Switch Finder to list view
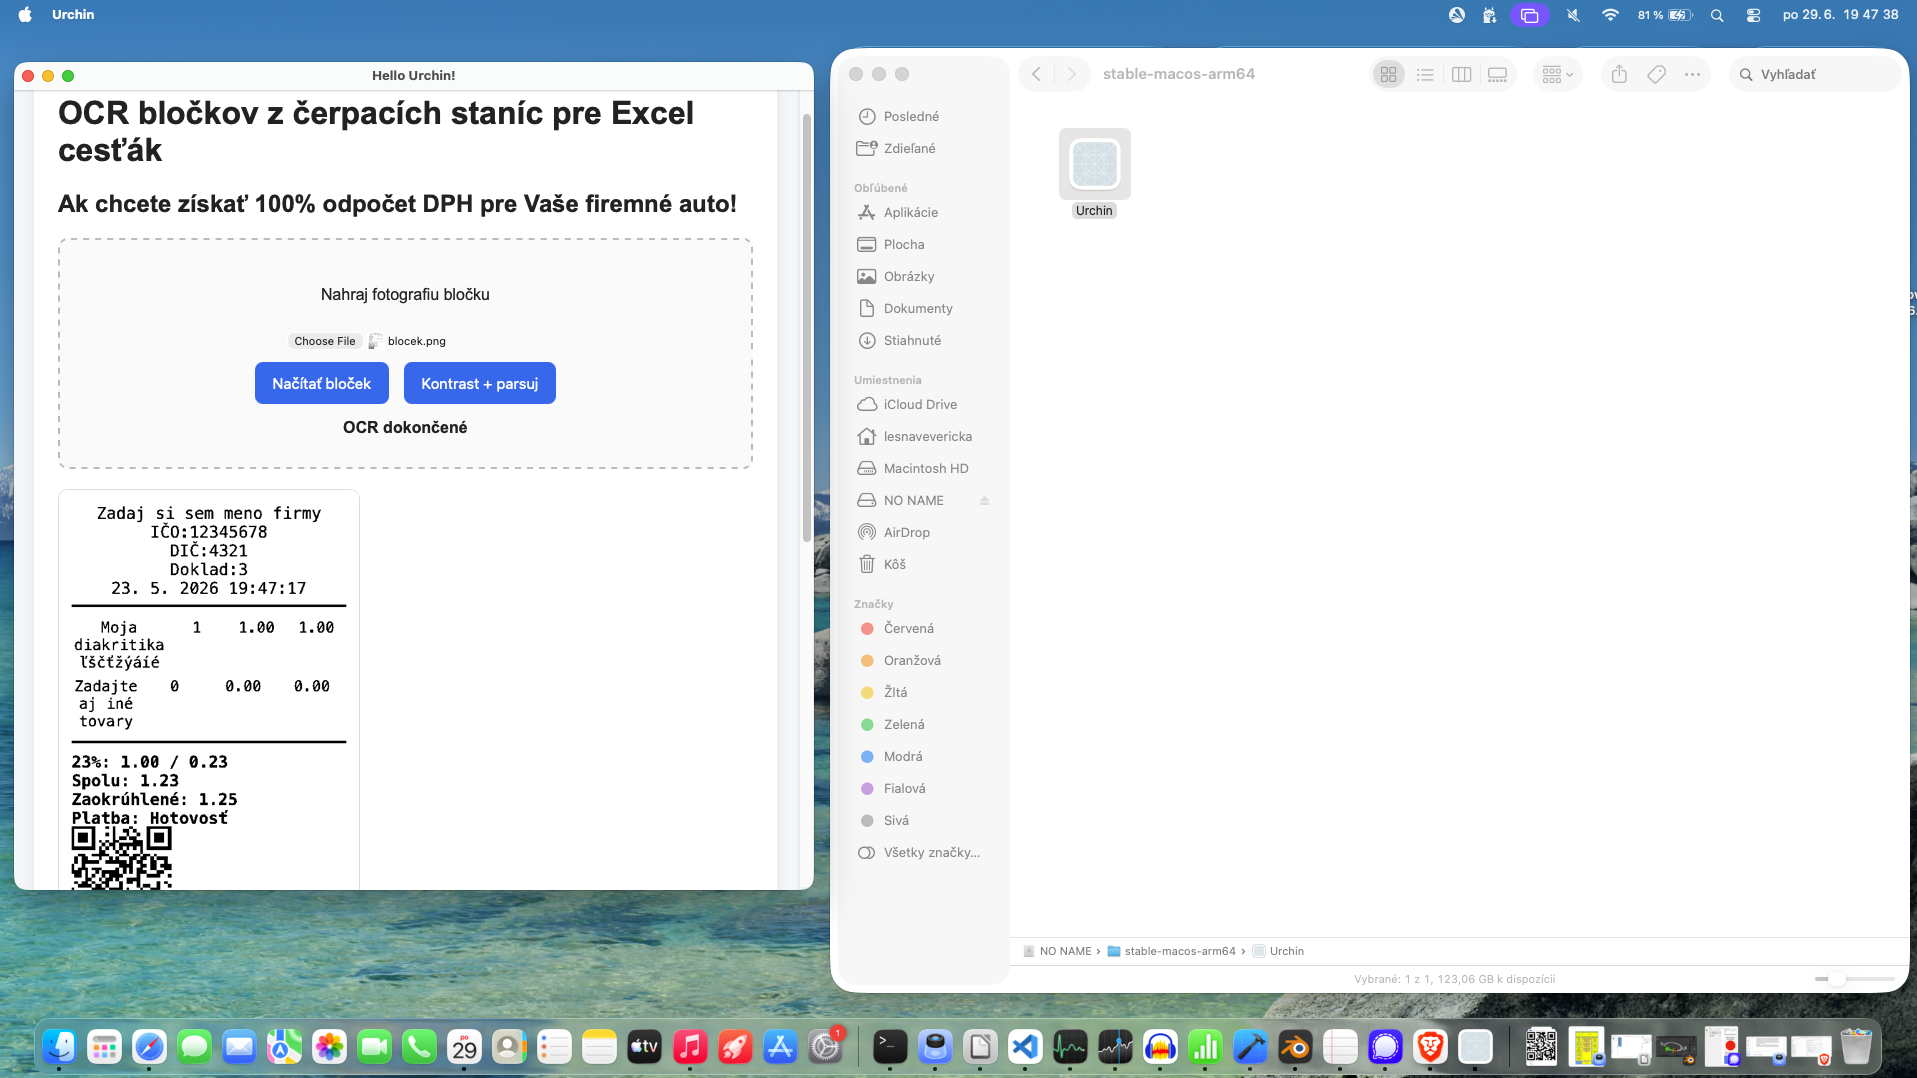This screenshot has height=1078, width=1917. point(1425,74)
